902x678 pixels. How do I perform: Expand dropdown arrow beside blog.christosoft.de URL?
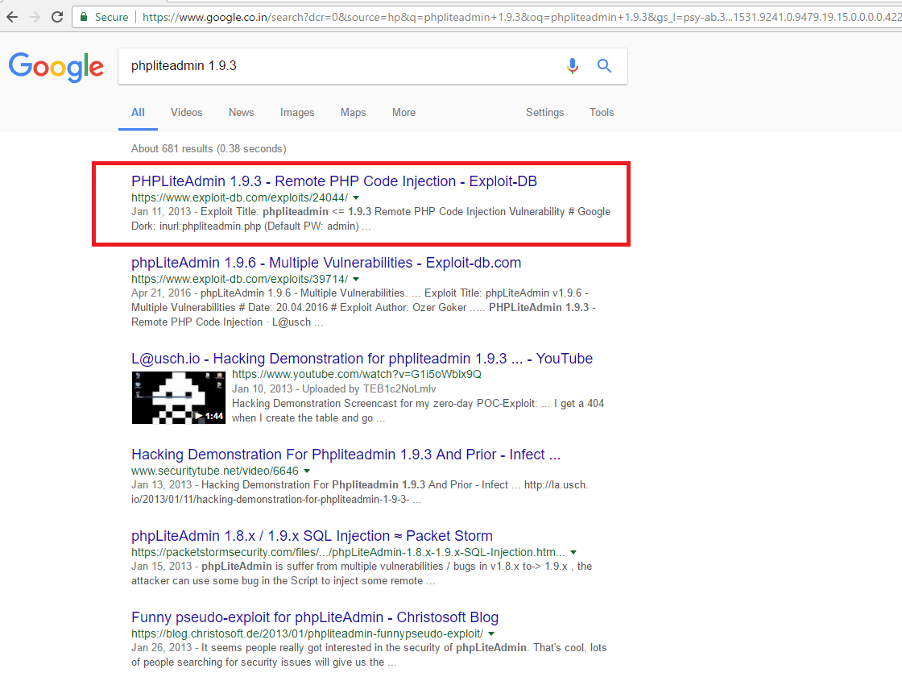click(x=491, y=634)
